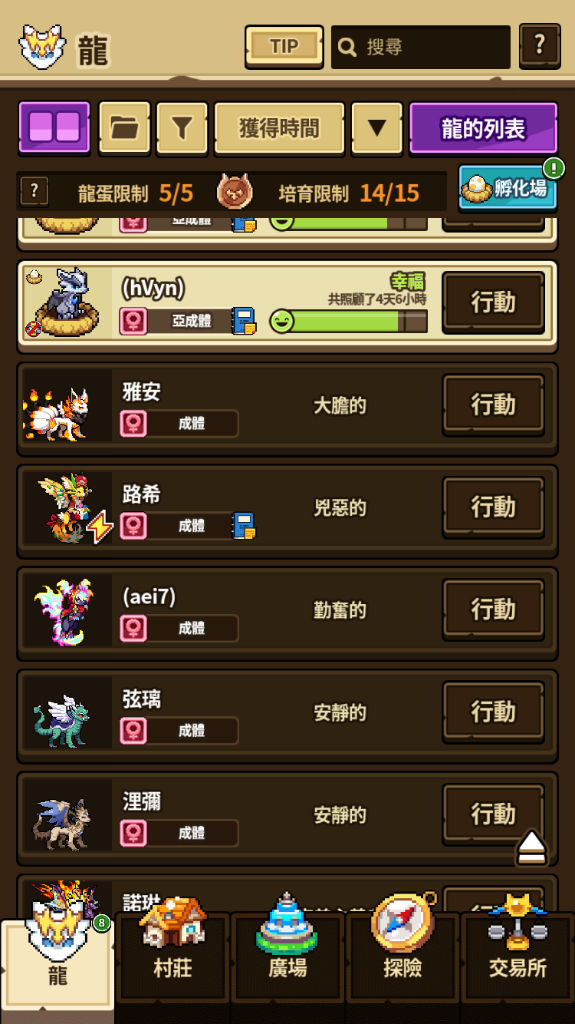Click the happiness gauge of (hVyn)
This screenshot has height=1024, width=575.
pyautogui.click(x=349, y=321)
